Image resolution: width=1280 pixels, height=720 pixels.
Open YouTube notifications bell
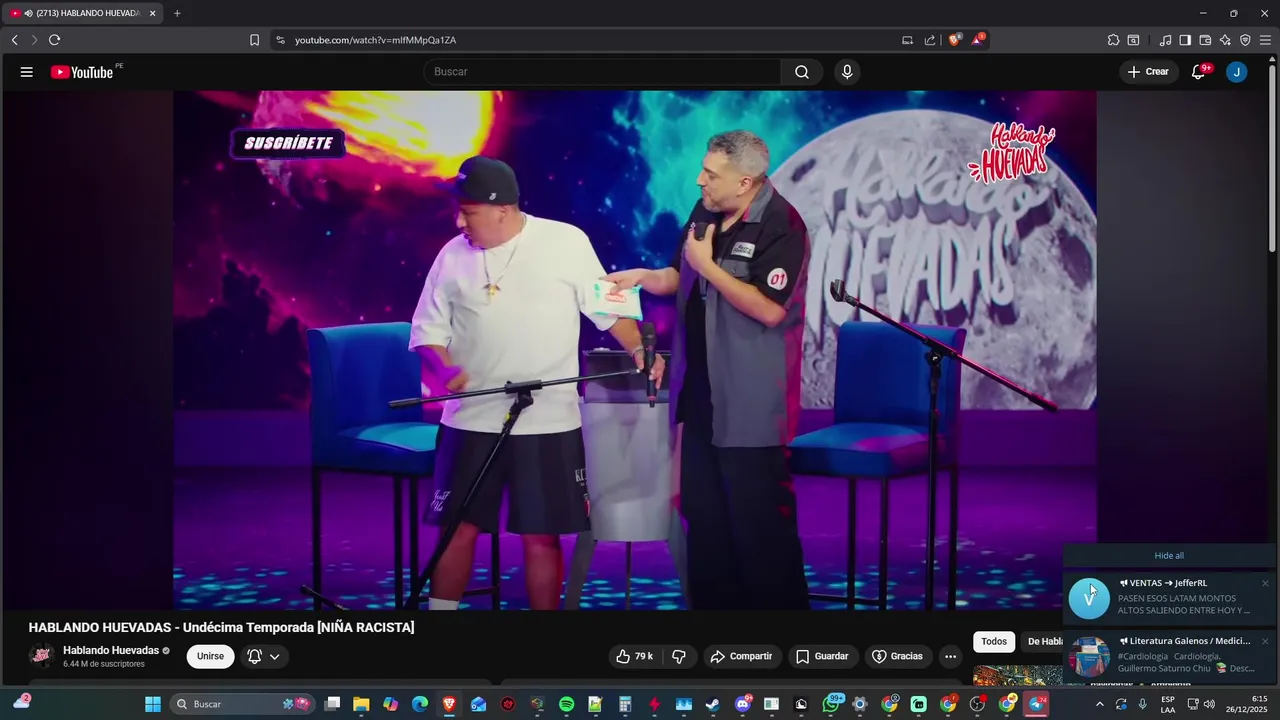pyautogui.click(x=1199, y=72)
